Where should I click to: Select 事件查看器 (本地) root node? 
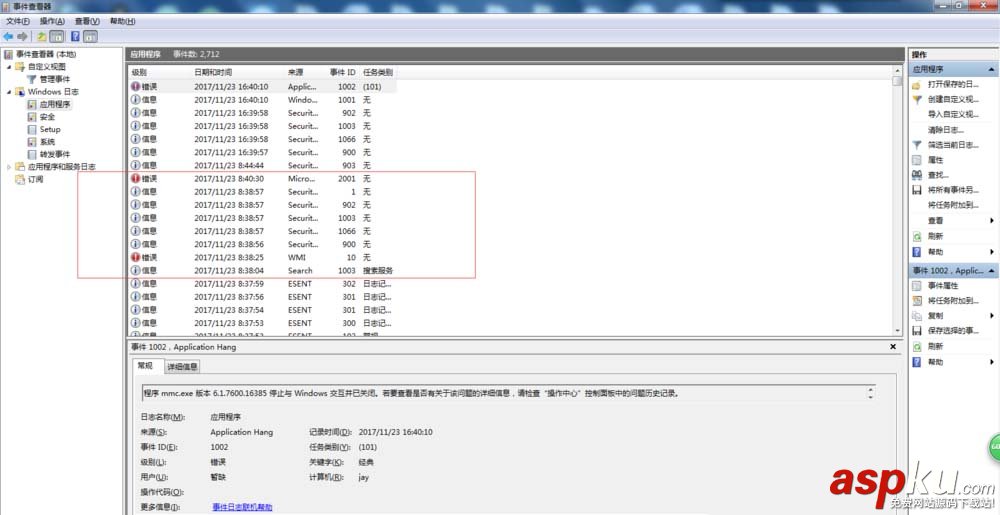(45, 54)
